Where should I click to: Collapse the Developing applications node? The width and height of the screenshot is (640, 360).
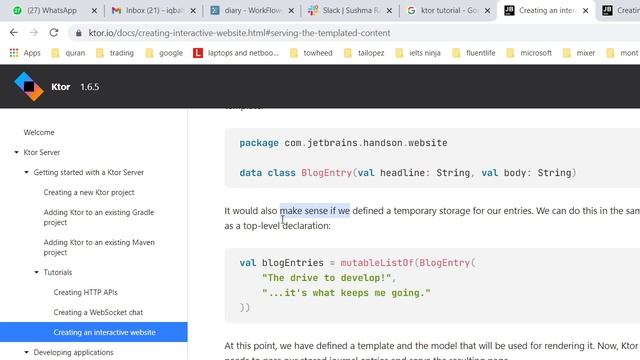(27, 352)
